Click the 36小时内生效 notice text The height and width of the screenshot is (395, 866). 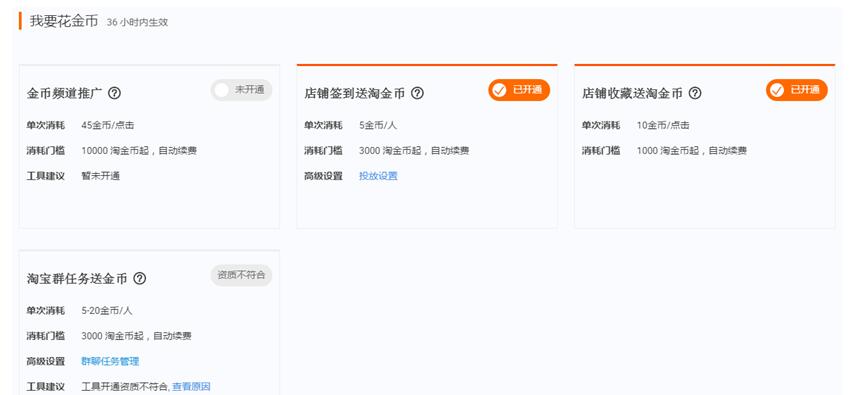(138, 23)
